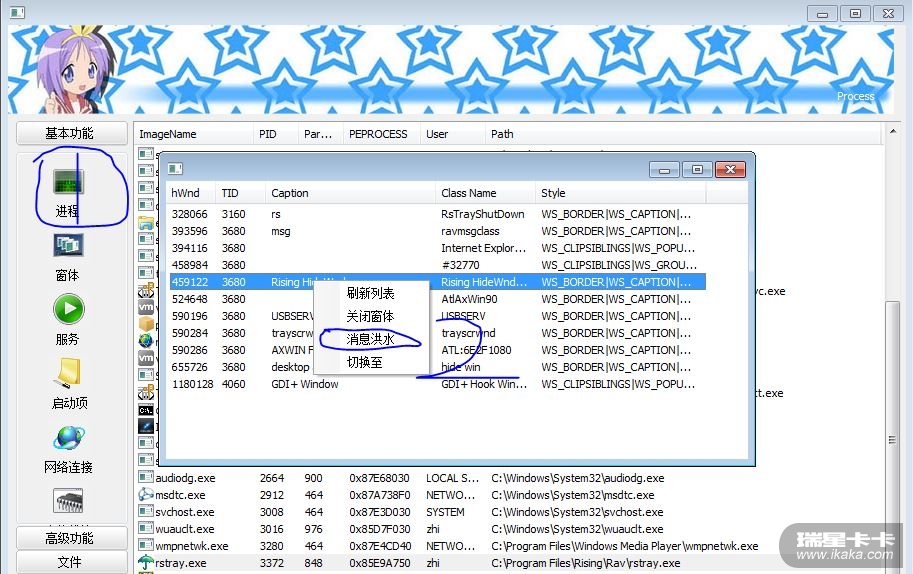Sort window list by Caption header
This screenshot has width=913, height=574.
coord(351,193)
